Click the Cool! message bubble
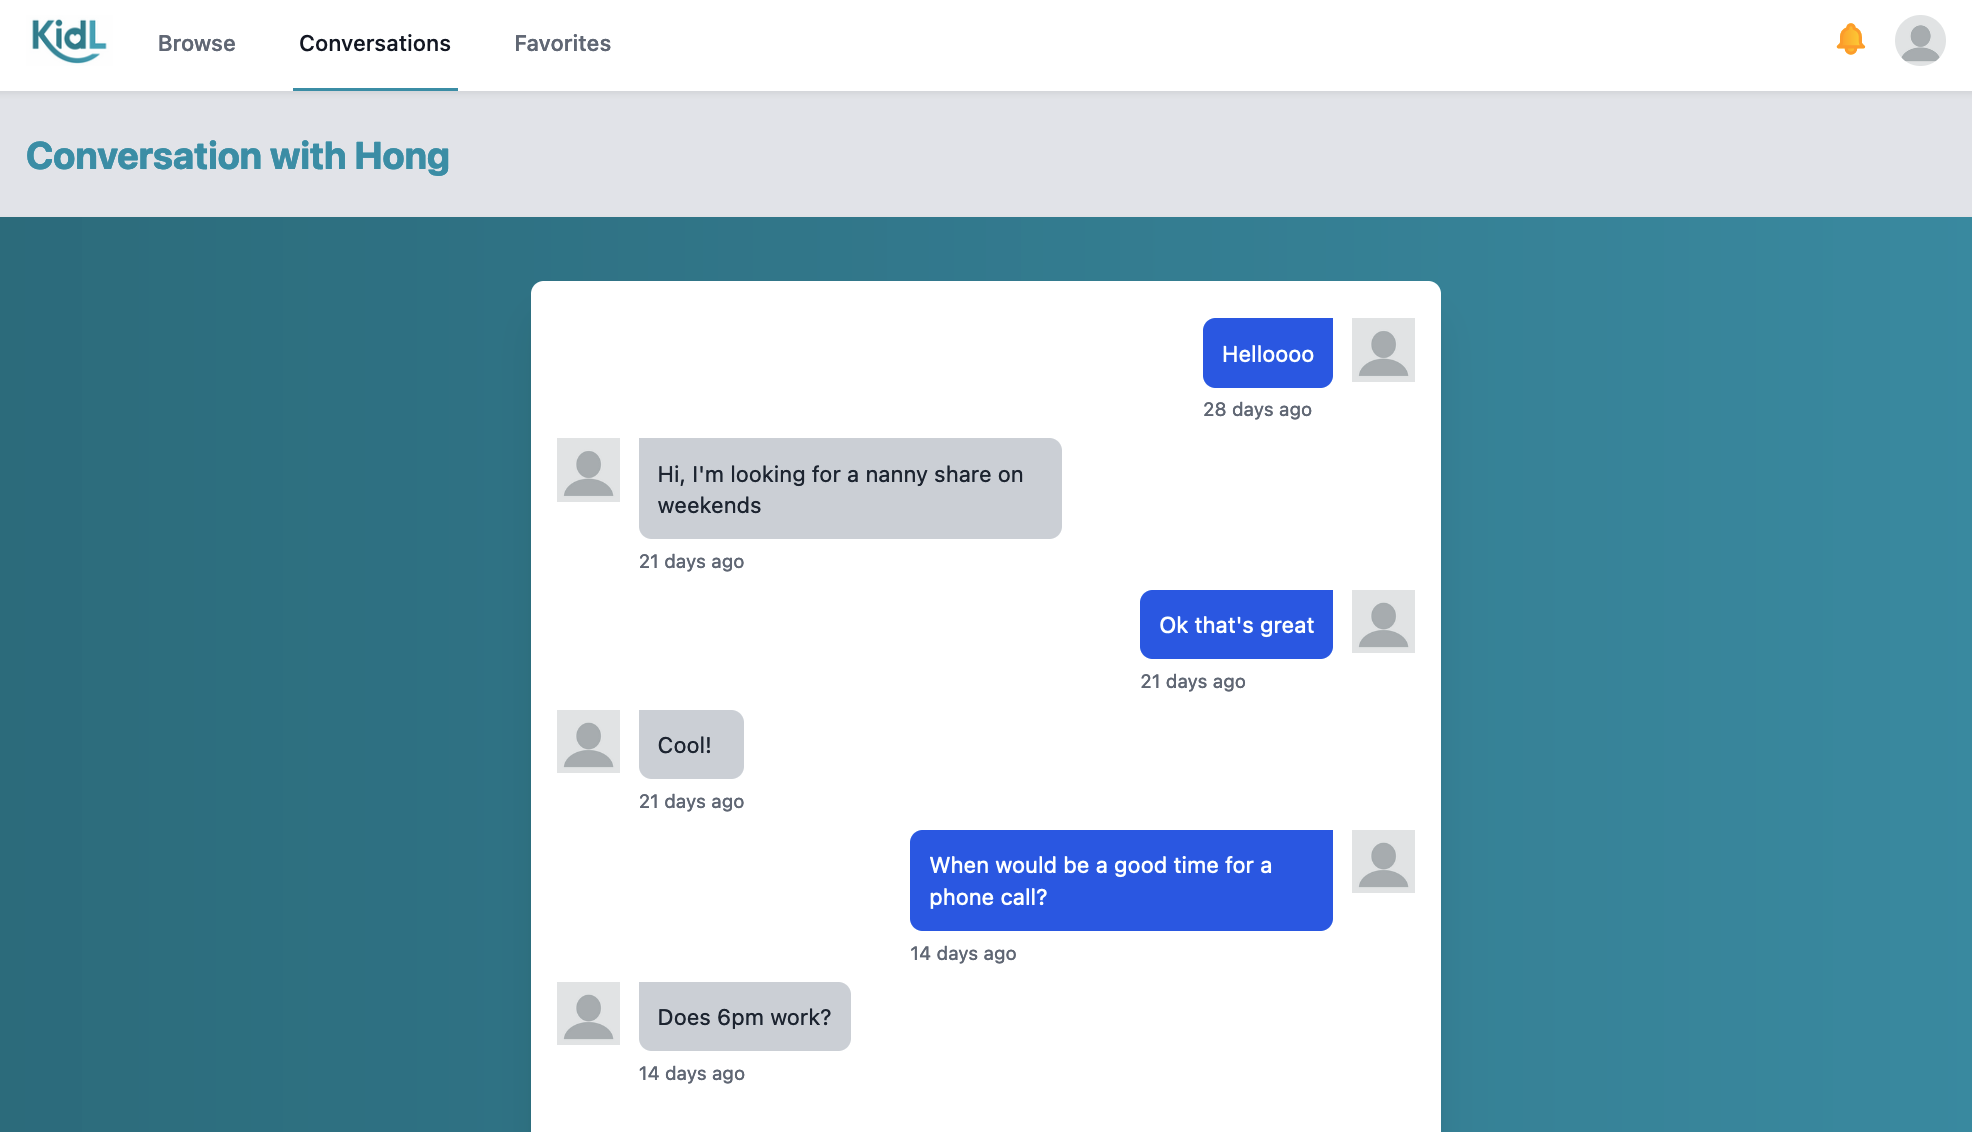The image size is (1972, 1132). point(690,745)
